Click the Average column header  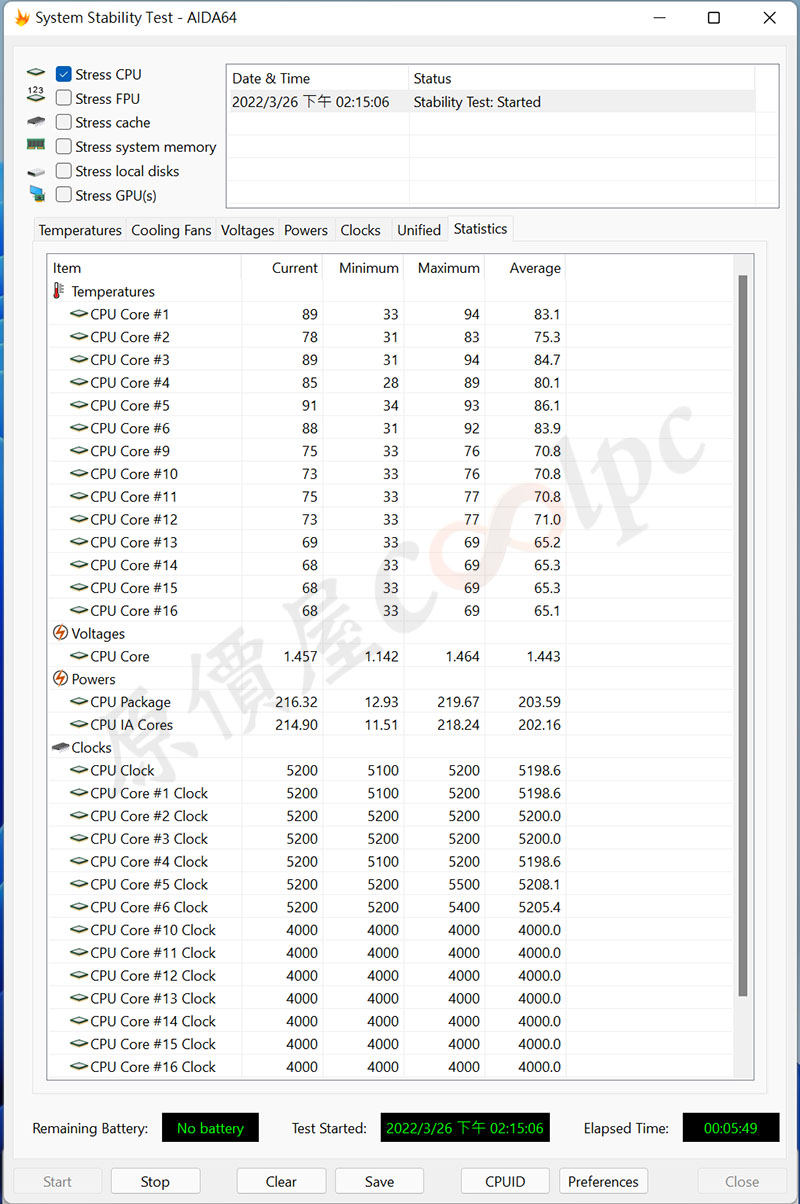coord(525,268)
